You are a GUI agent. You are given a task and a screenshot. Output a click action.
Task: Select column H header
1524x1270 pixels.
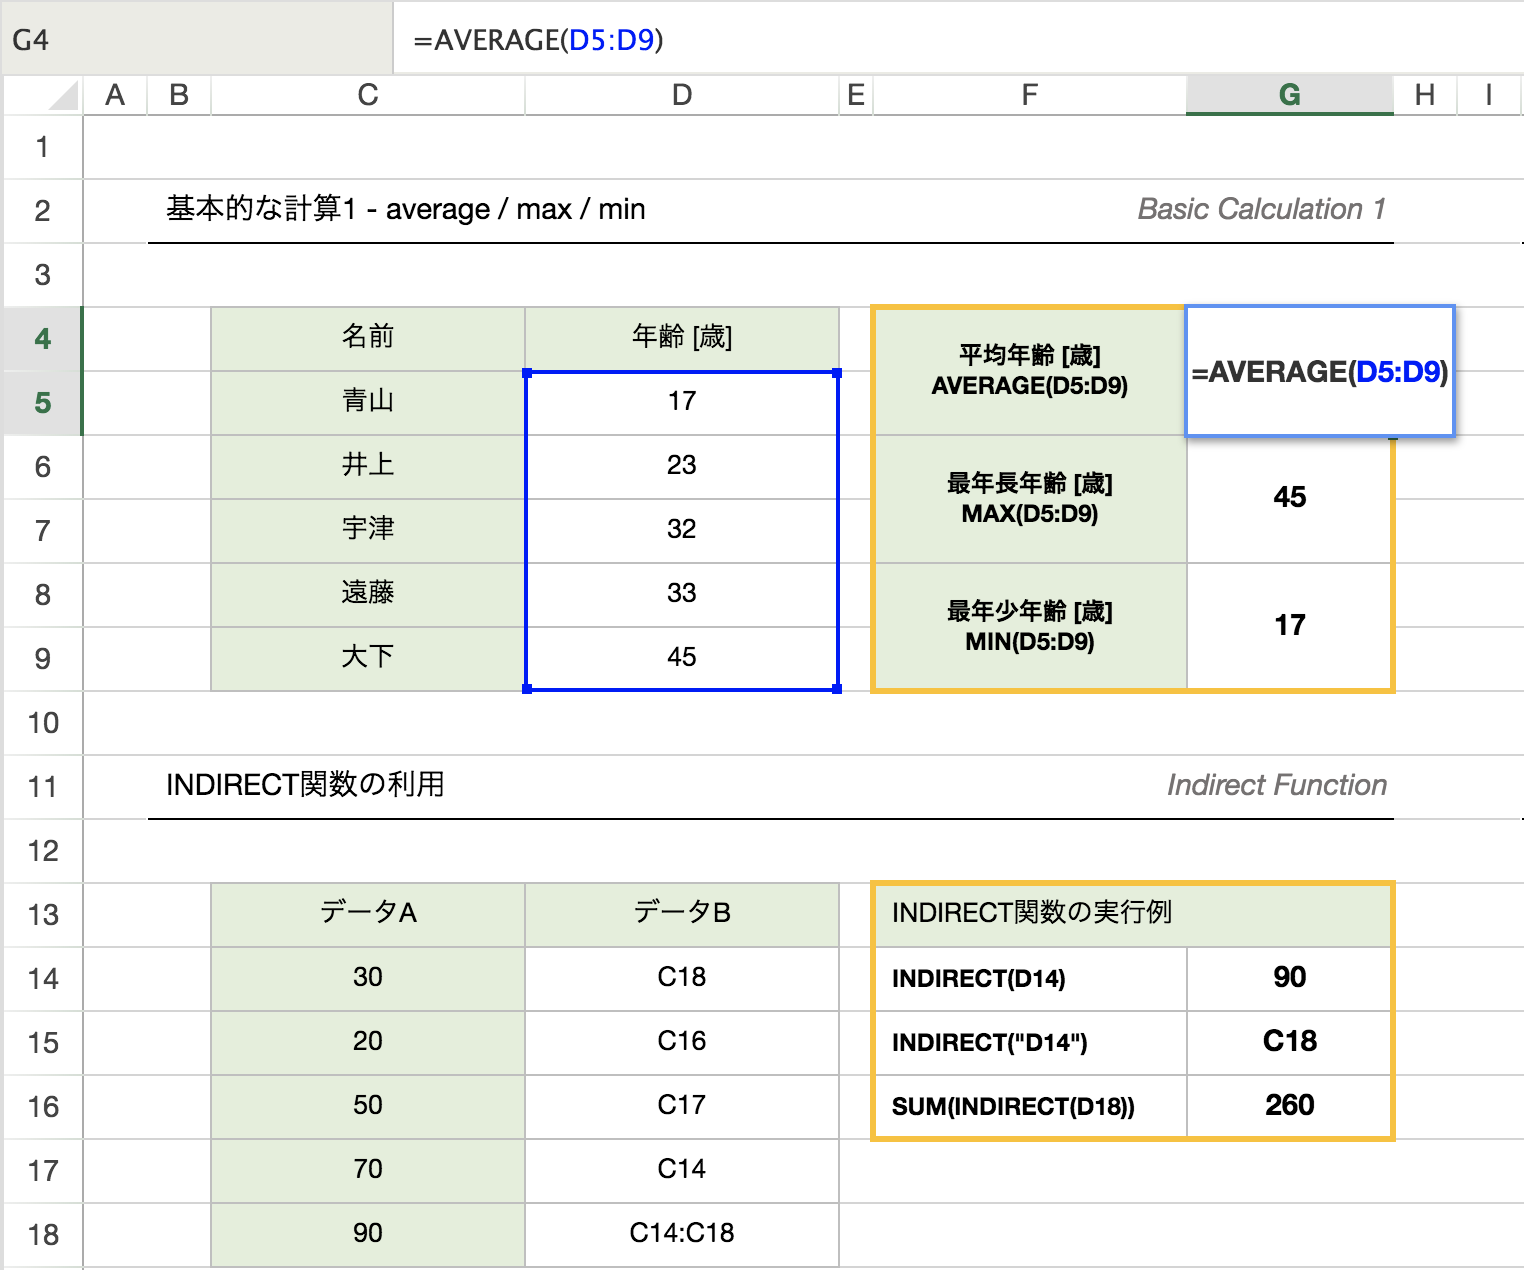(1425, 95)
